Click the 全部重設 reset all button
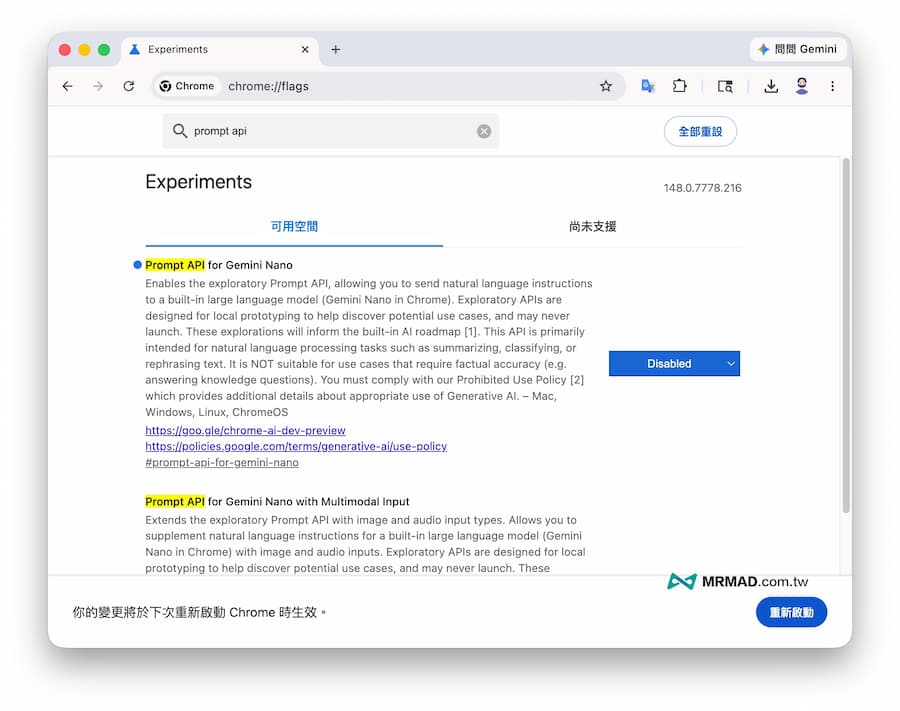The width and height of the screenshot is (900, 711). (700, 131)
